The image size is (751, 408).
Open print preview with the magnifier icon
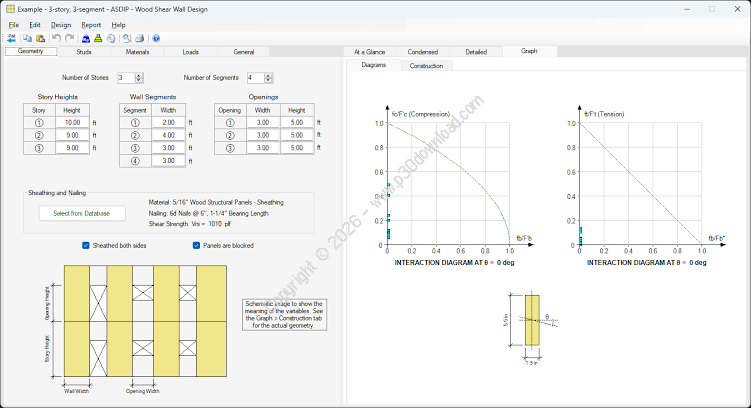click(x=127, y=38)
